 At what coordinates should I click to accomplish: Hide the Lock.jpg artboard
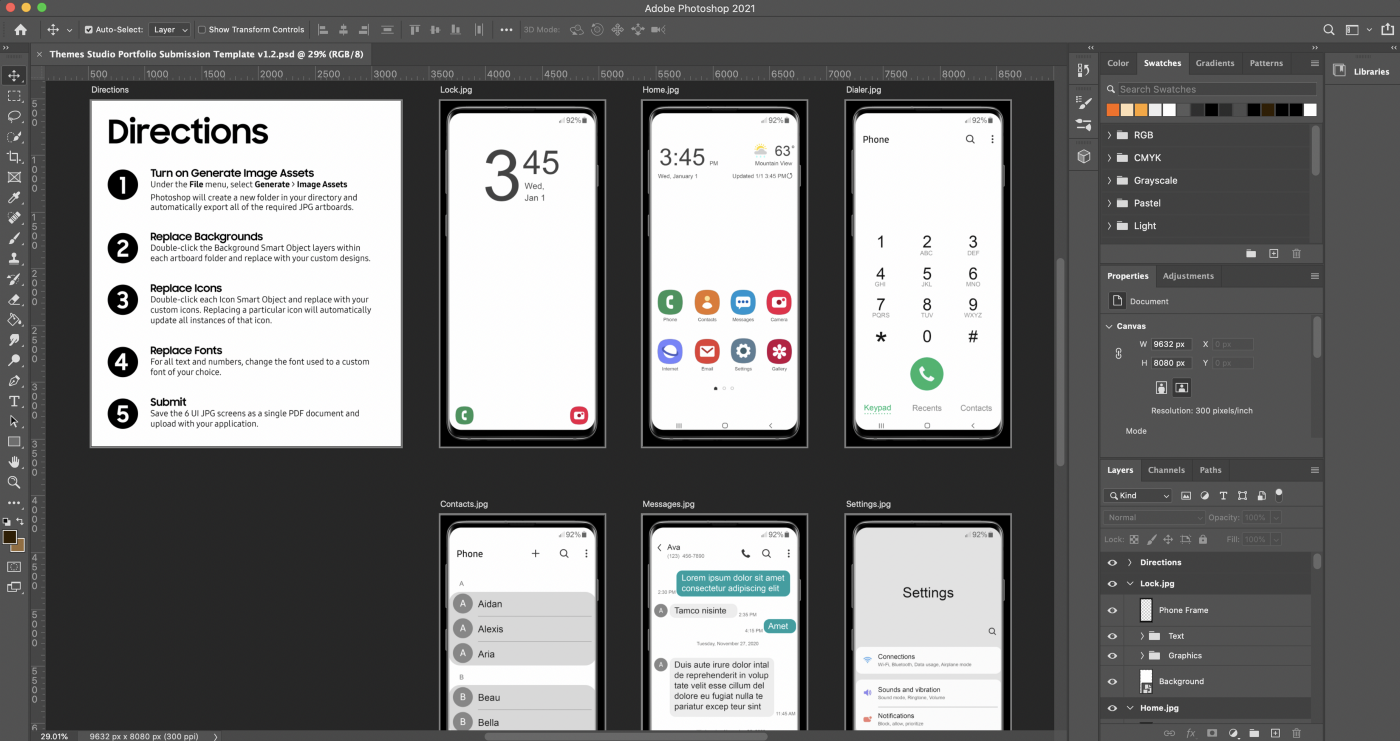tap(1112, 584)
